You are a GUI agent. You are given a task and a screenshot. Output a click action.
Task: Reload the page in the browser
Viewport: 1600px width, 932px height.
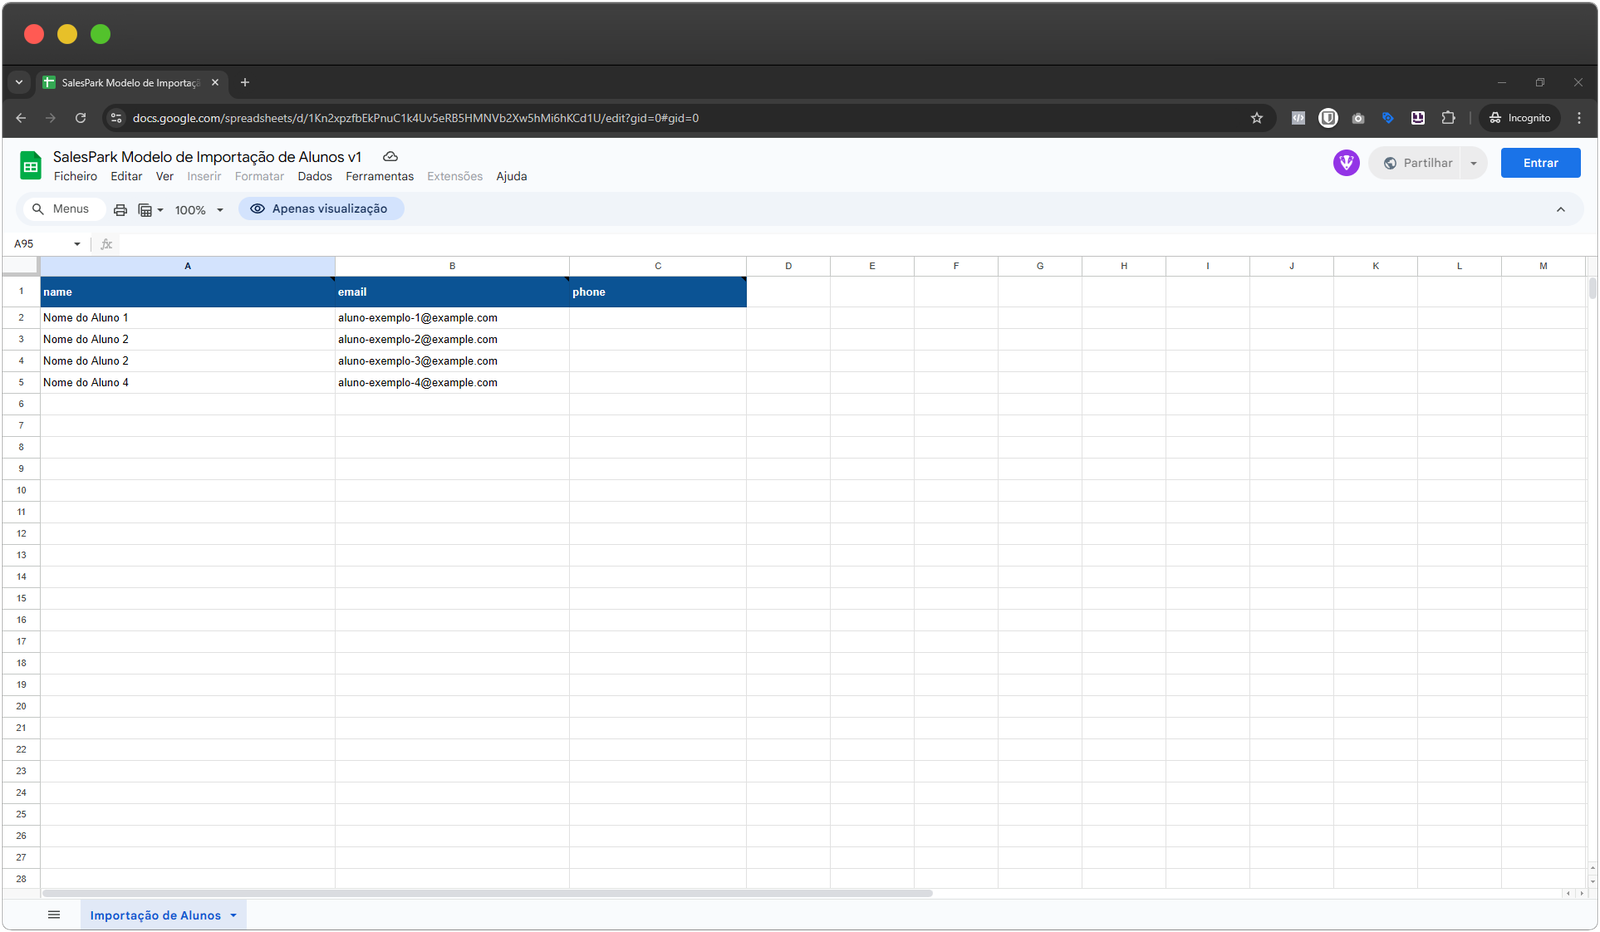[80, 118]
